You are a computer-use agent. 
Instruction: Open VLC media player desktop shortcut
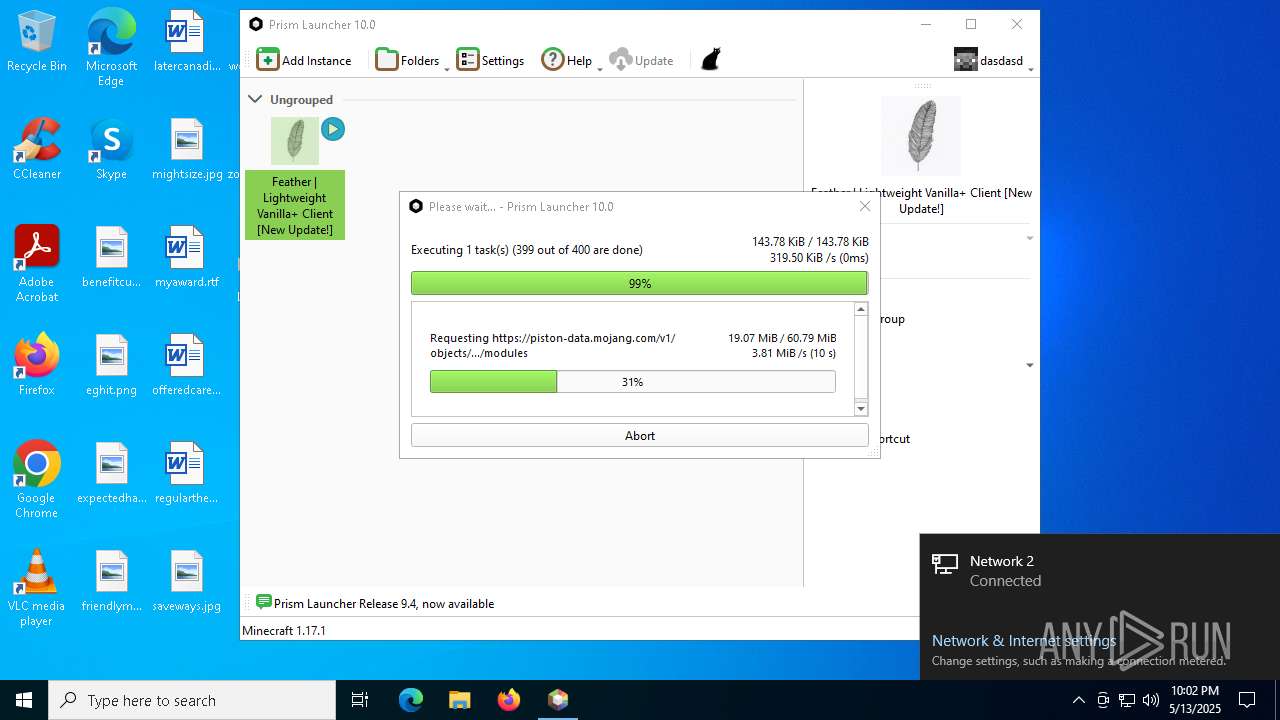37,588
